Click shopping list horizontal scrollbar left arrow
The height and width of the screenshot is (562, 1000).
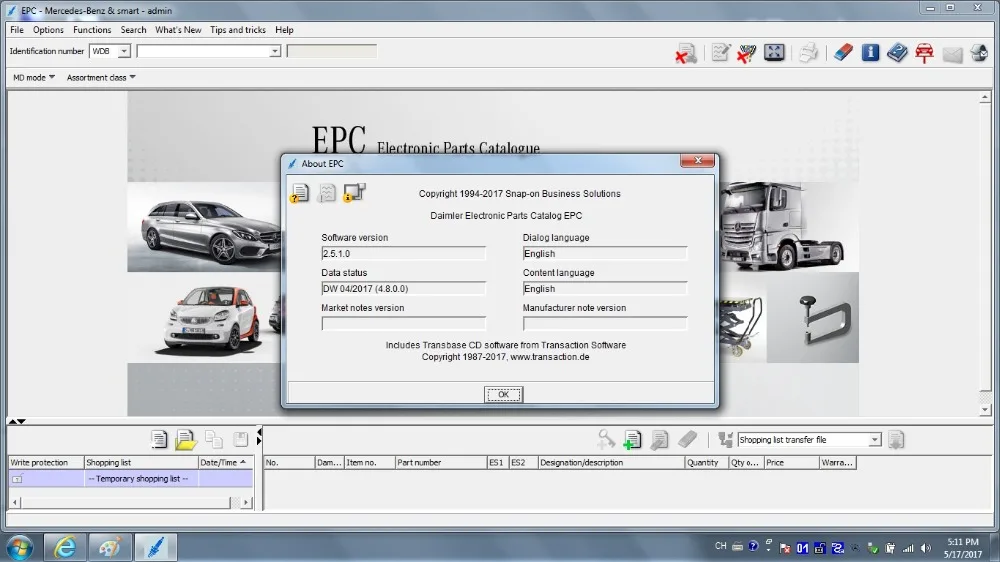15,503
